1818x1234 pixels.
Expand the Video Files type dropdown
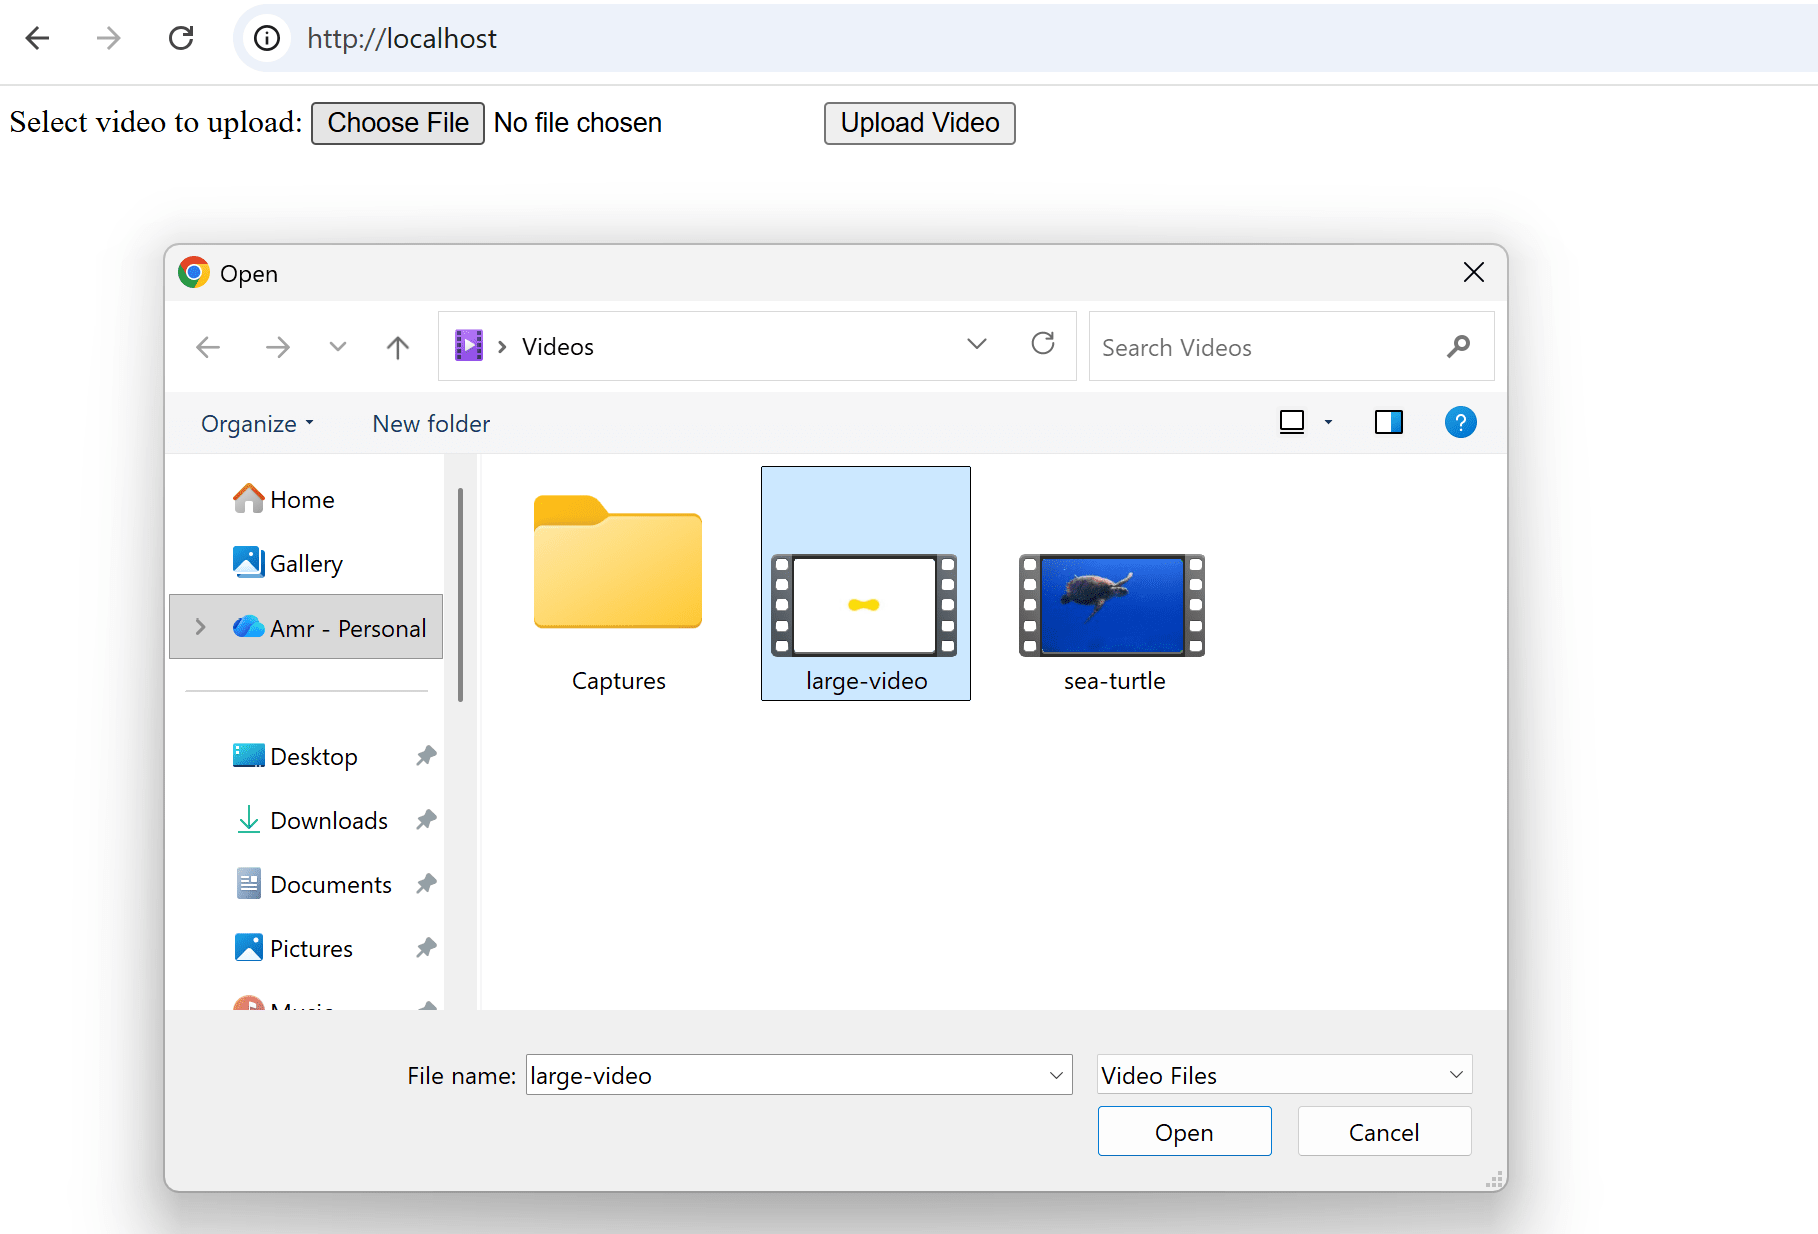pos(1455,1075)
